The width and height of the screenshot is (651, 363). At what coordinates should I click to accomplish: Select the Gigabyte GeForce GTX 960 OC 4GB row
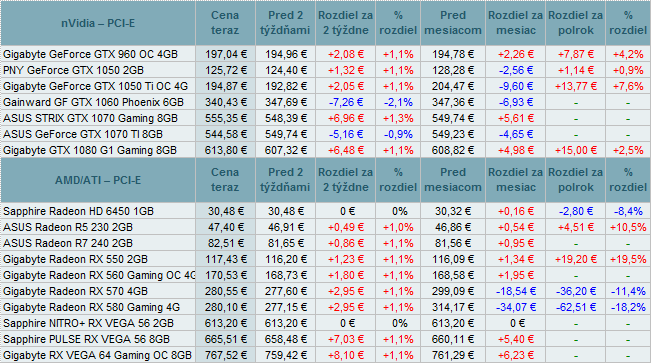326,54
